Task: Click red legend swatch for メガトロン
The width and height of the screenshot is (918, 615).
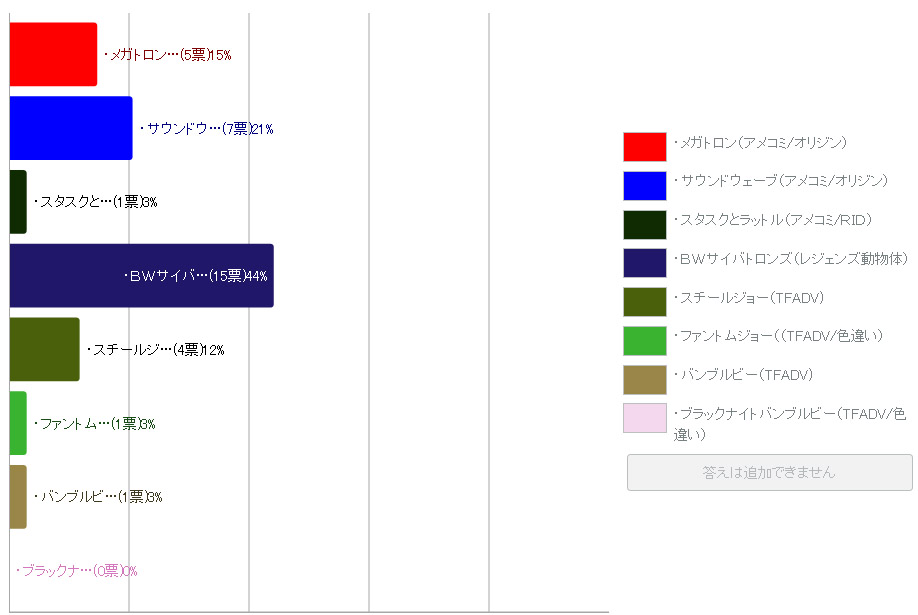Action: pyautogui.click(x=645, y=147)
